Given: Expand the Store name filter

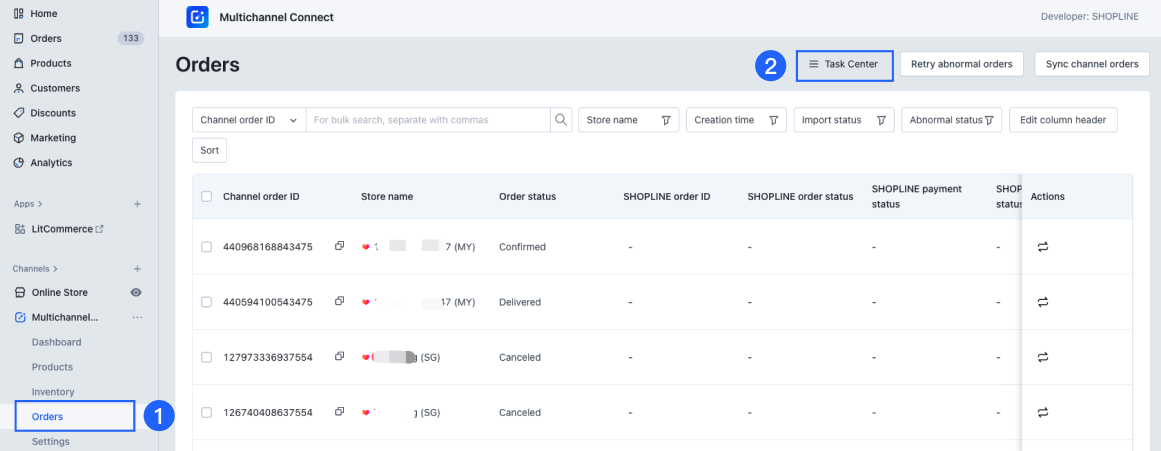Looking at the screenshot, I should (x=628, y=120).
